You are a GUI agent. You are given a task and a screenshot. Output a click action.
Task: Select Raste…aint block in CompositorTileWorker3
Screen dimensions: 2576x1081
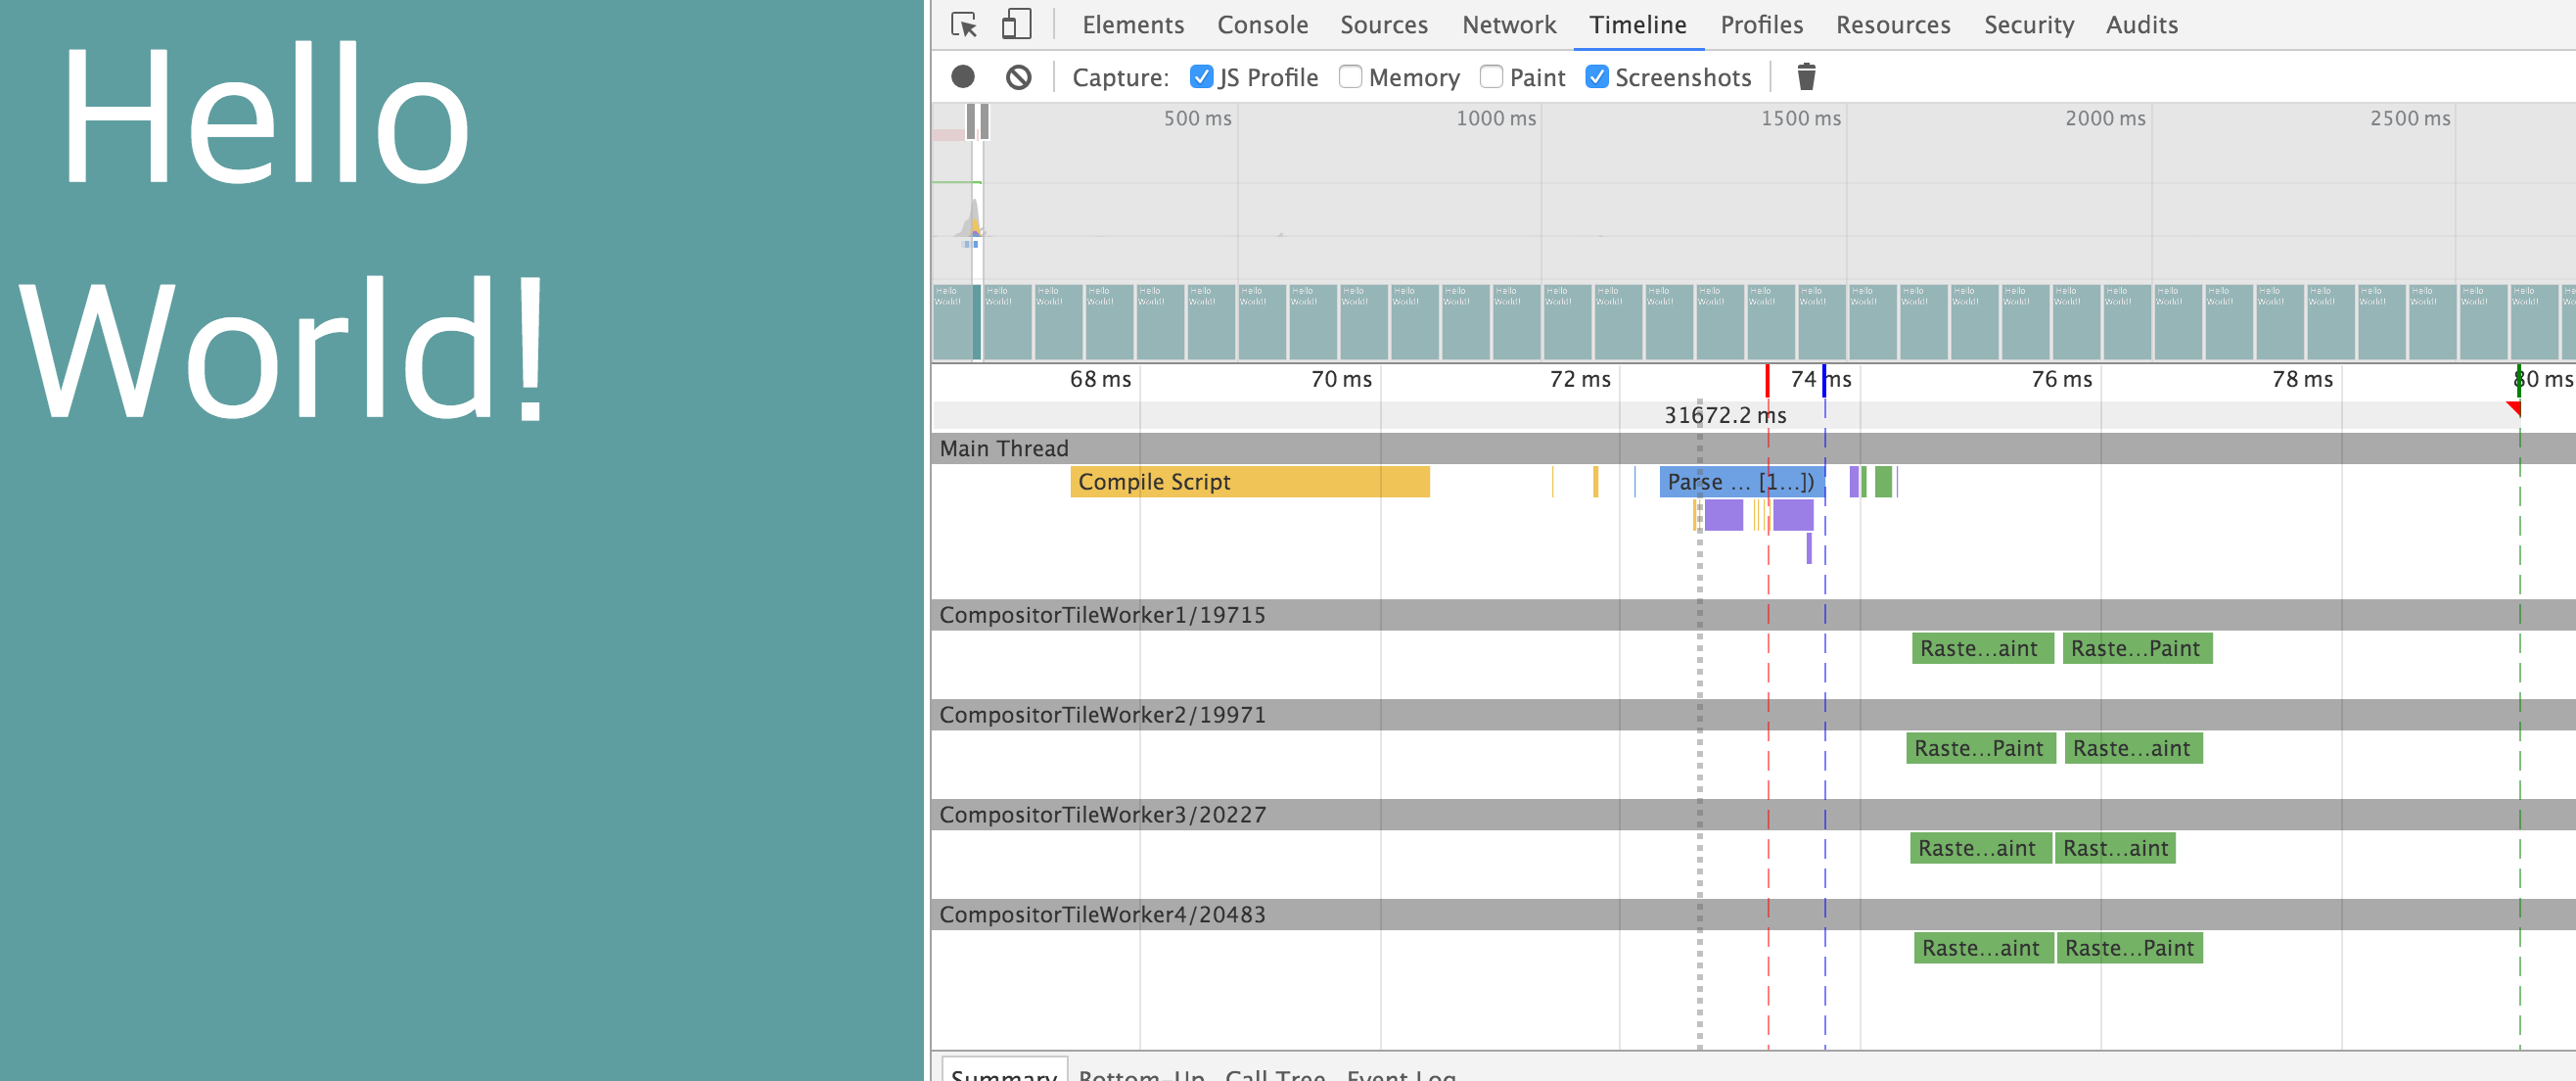[1980, 848]
